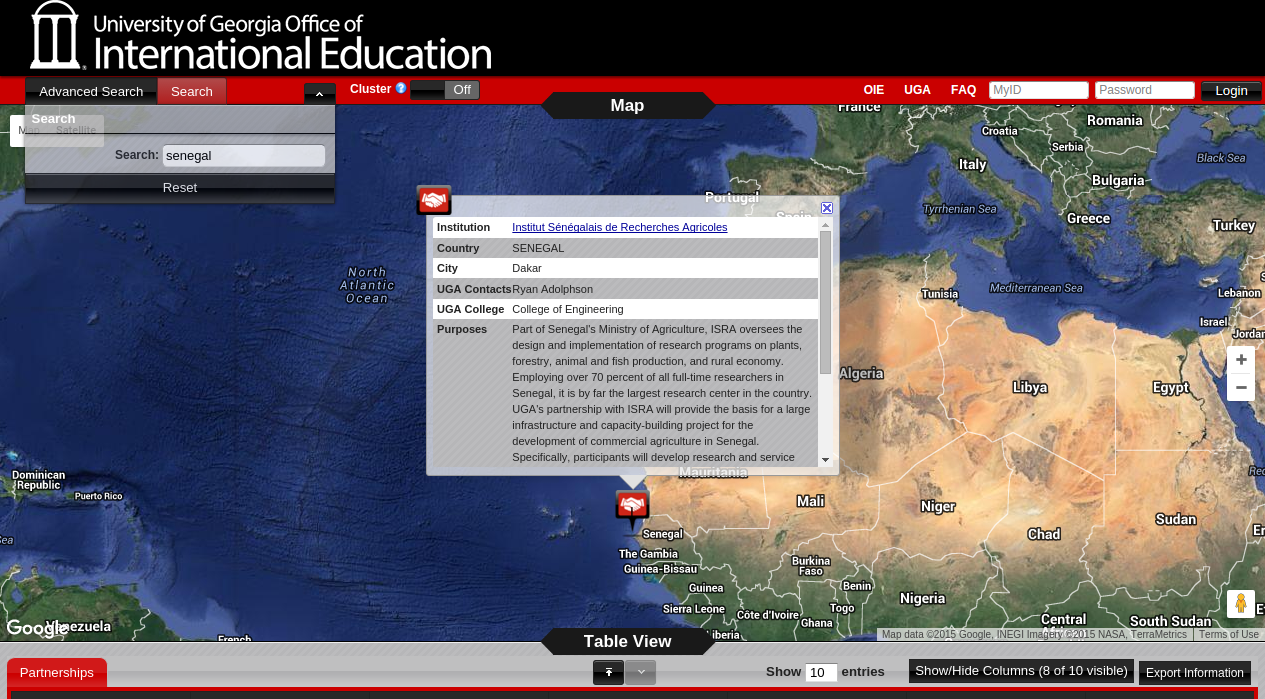Select the handshake marker in the North Atlantic
This screenshot has height=699, width=1265.
coord(434,201)
